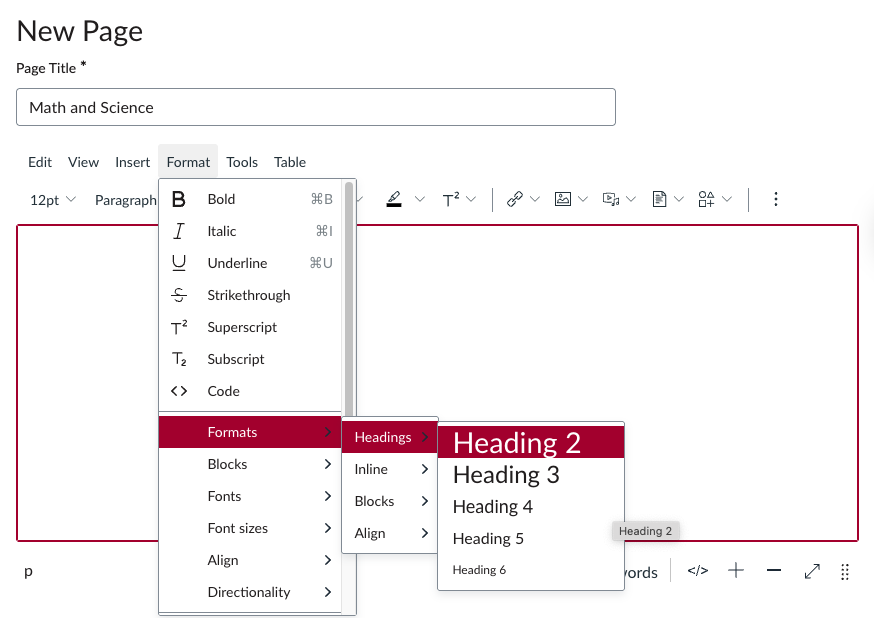
Task: Open the Tools menu
Action: point(241,162)
